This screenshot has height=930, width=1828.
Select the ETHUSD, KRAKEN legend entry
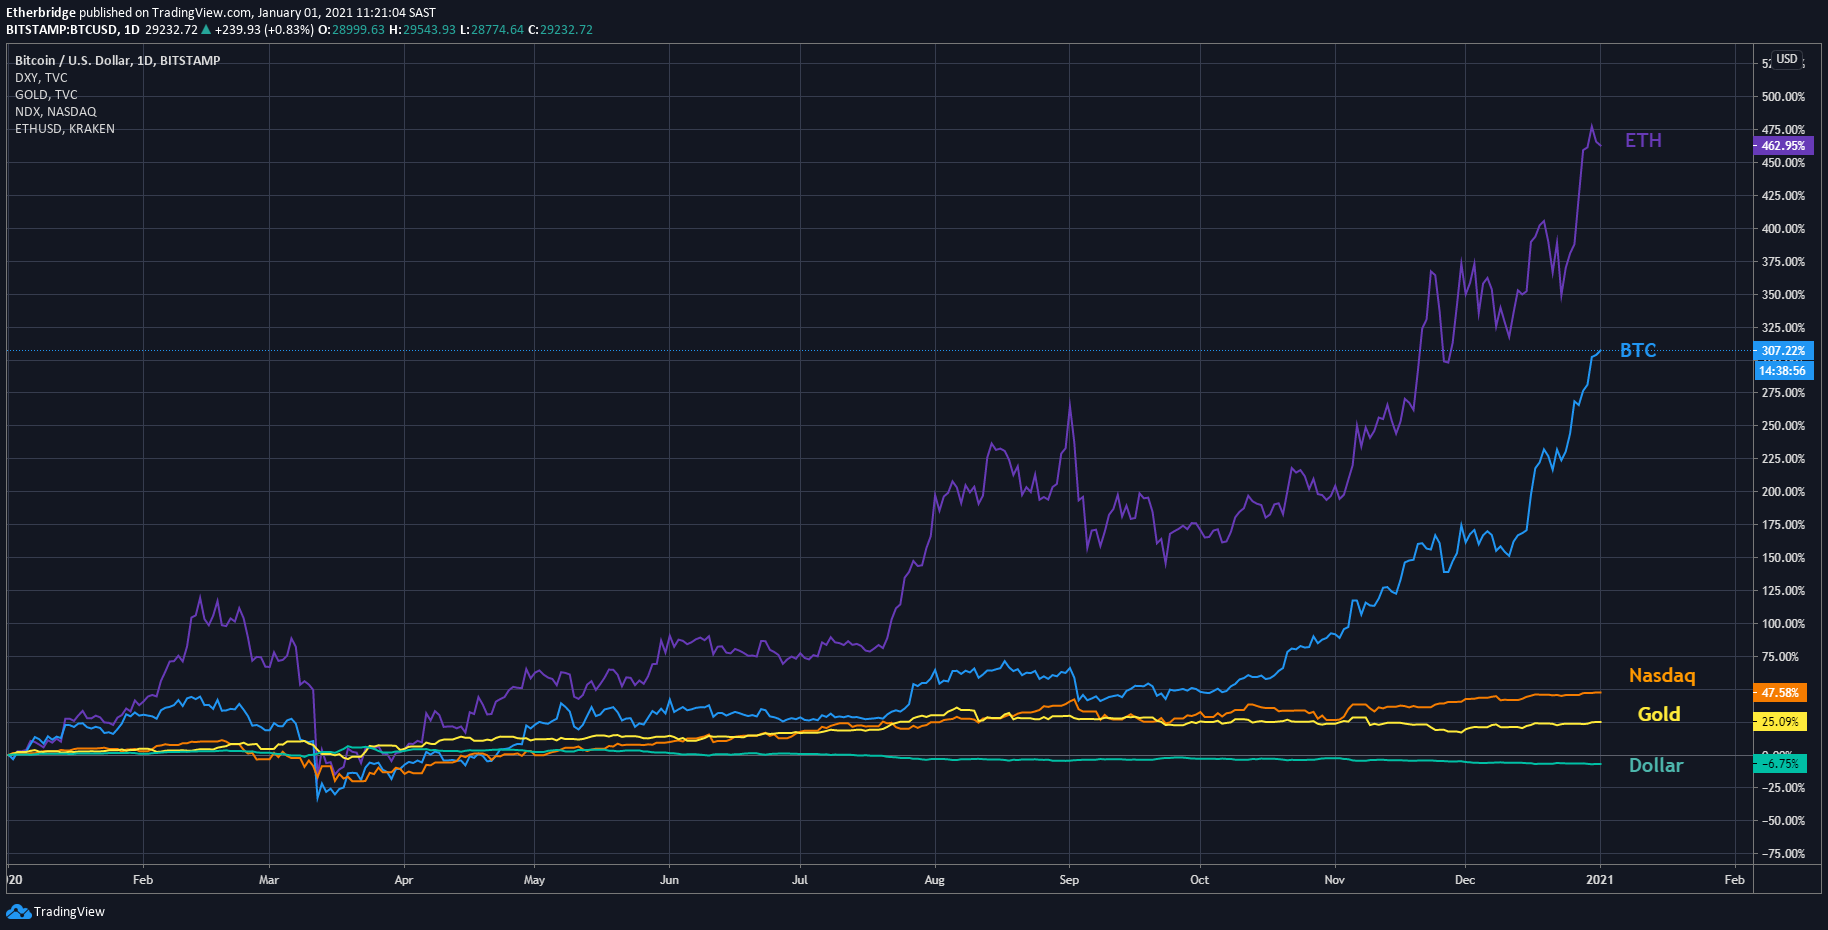point(65,128)
